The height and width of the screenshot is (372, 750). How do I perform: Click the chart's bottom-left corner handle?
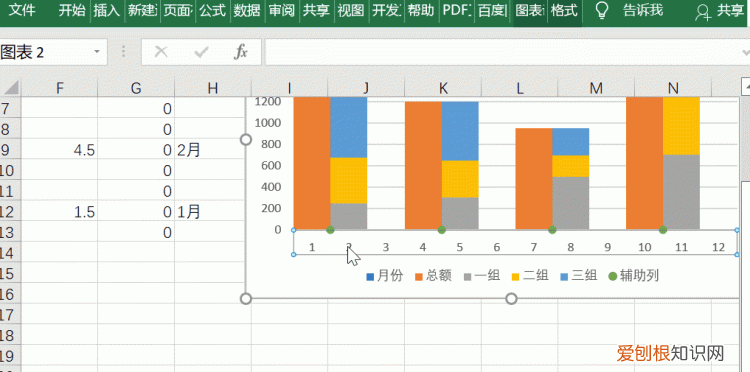tap(246, 298)
